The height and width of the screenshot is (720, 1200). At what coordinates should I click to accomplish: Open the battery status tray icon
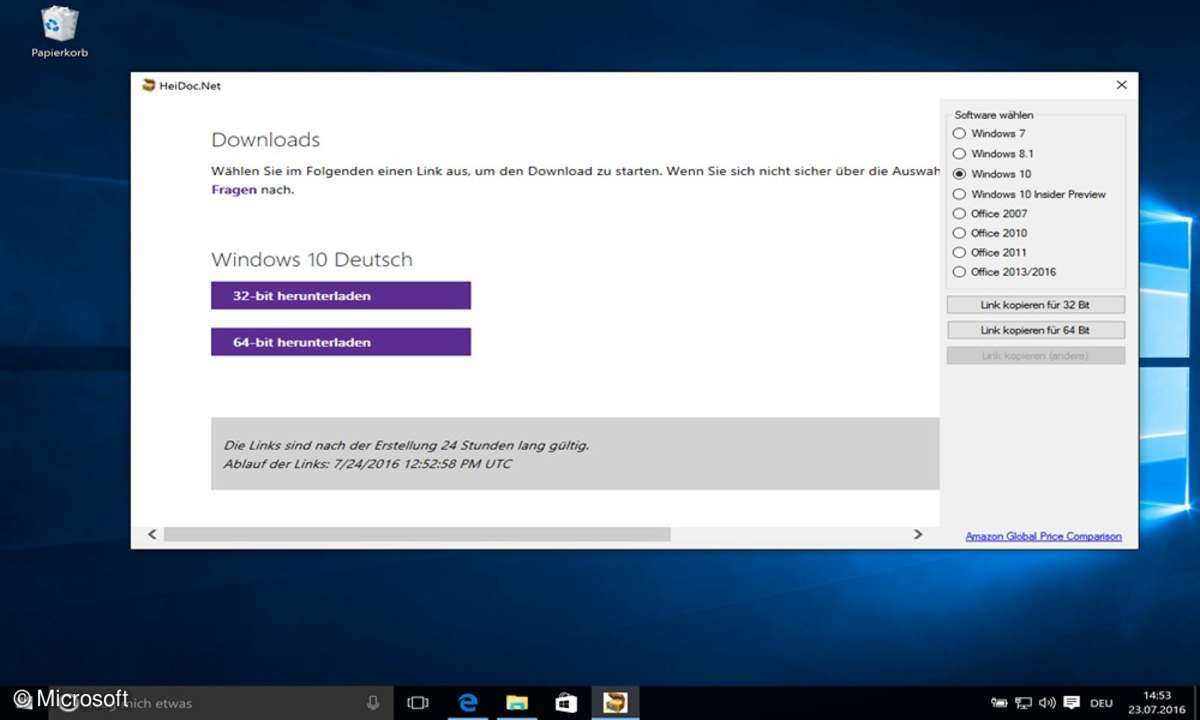(x=998, y=703)
